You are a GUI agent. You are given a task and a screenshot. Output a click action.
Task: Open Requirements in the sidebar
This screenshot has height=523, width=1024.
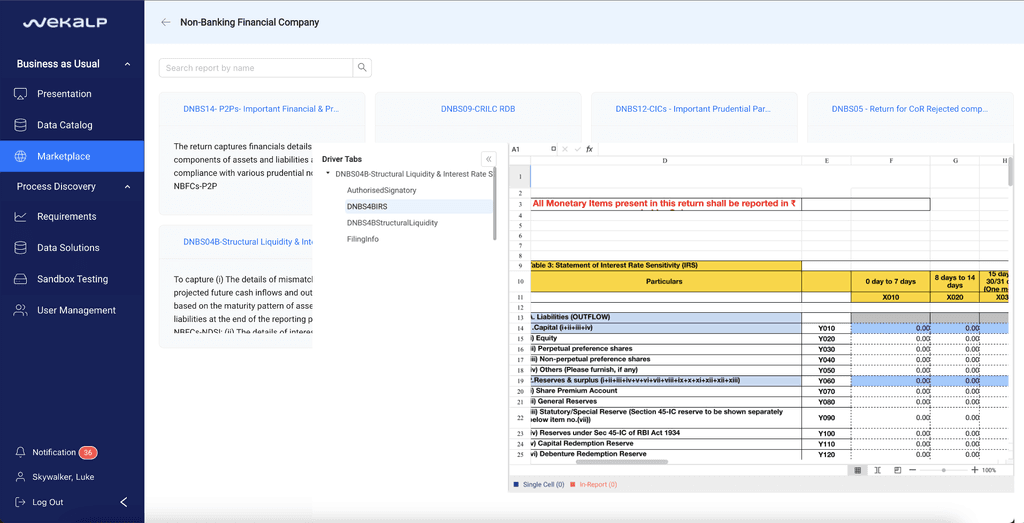72,217
